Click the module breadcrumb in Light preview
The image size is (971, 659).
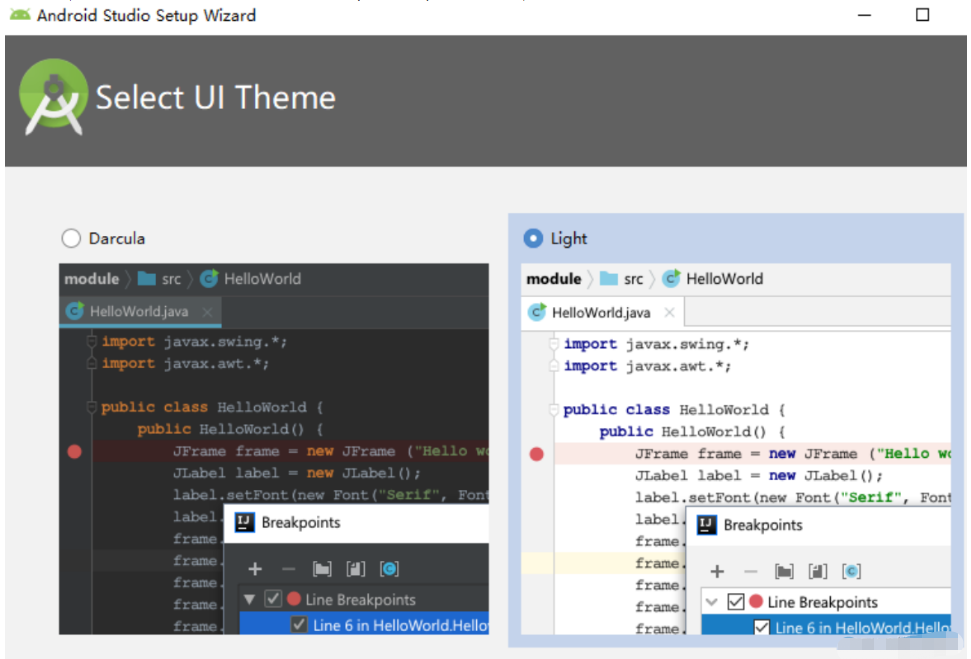coord(553,279)
